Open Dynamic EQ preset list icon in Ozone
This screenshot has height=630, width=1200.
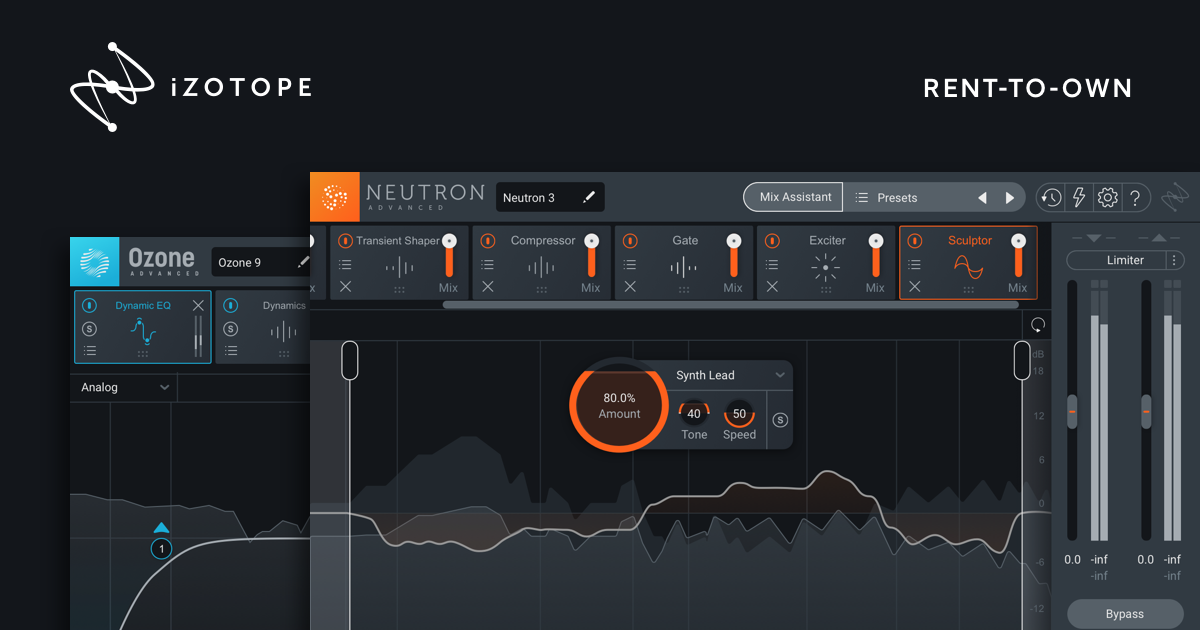(90, 351)
